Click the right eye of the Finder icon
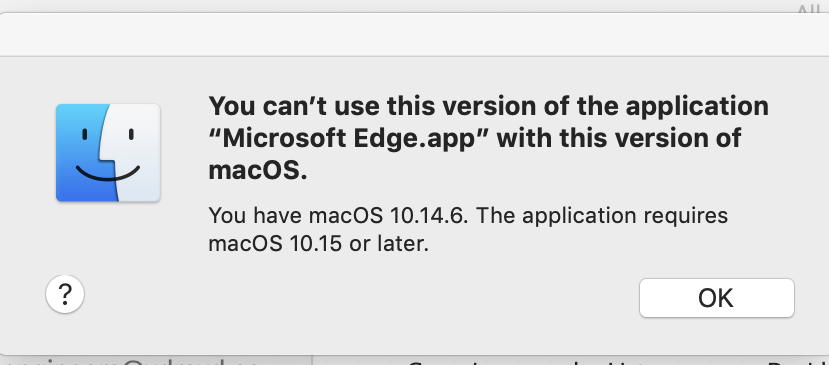829x365 pixels. 131,134
